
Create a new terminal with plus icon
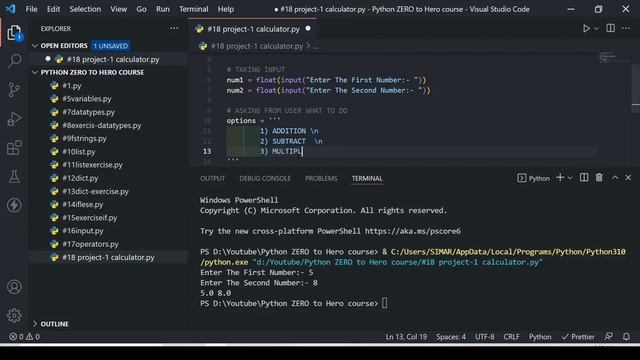coord(560,178)
